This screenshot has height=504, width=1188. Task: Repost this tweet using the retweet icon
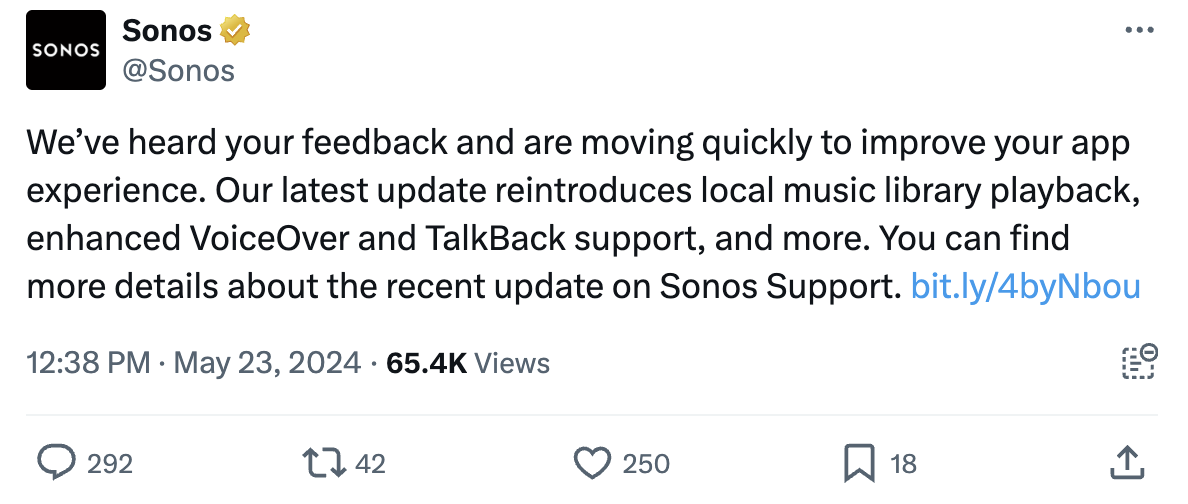tap(324, 462)
